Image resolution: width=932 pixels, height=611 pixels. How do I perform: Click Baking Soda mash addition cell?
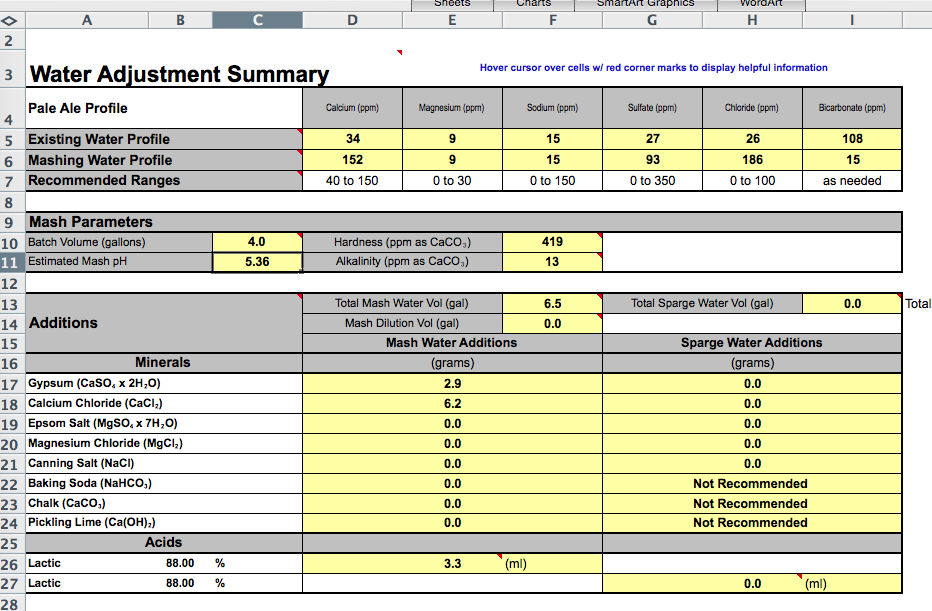pyautogui.click(x=452, y=484)
